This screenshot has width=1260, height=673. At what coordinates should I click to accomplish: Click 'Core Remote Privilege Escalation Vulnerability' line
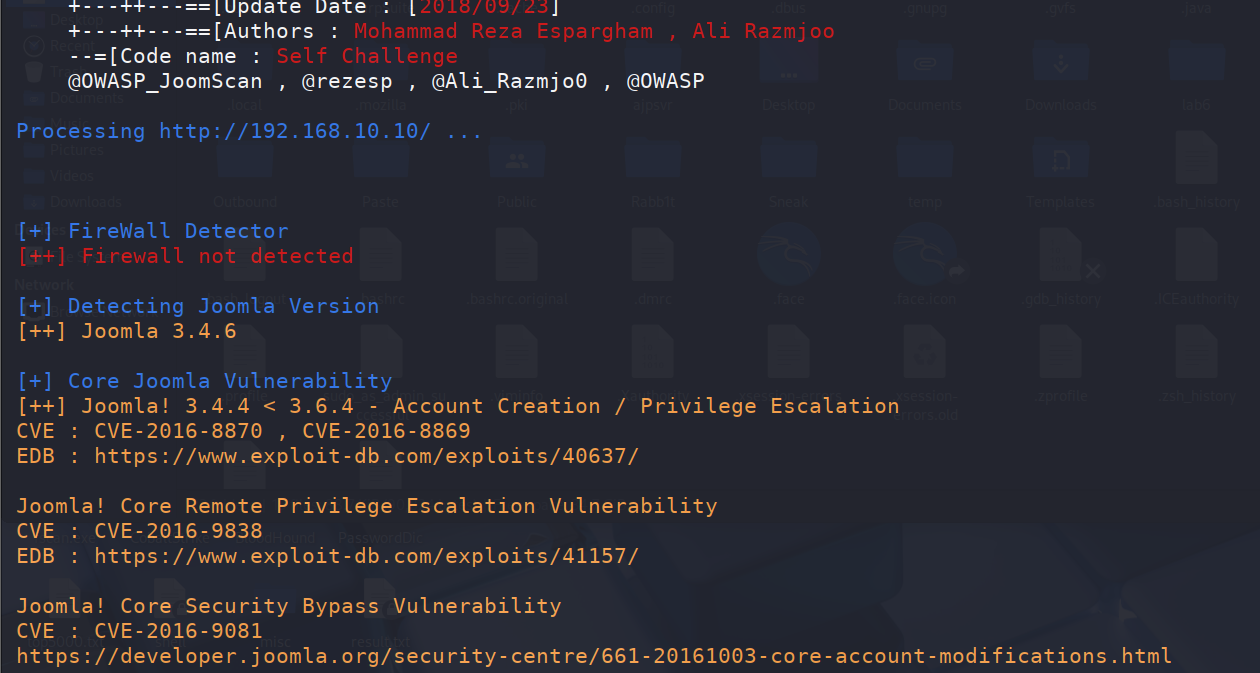[367, 506]
